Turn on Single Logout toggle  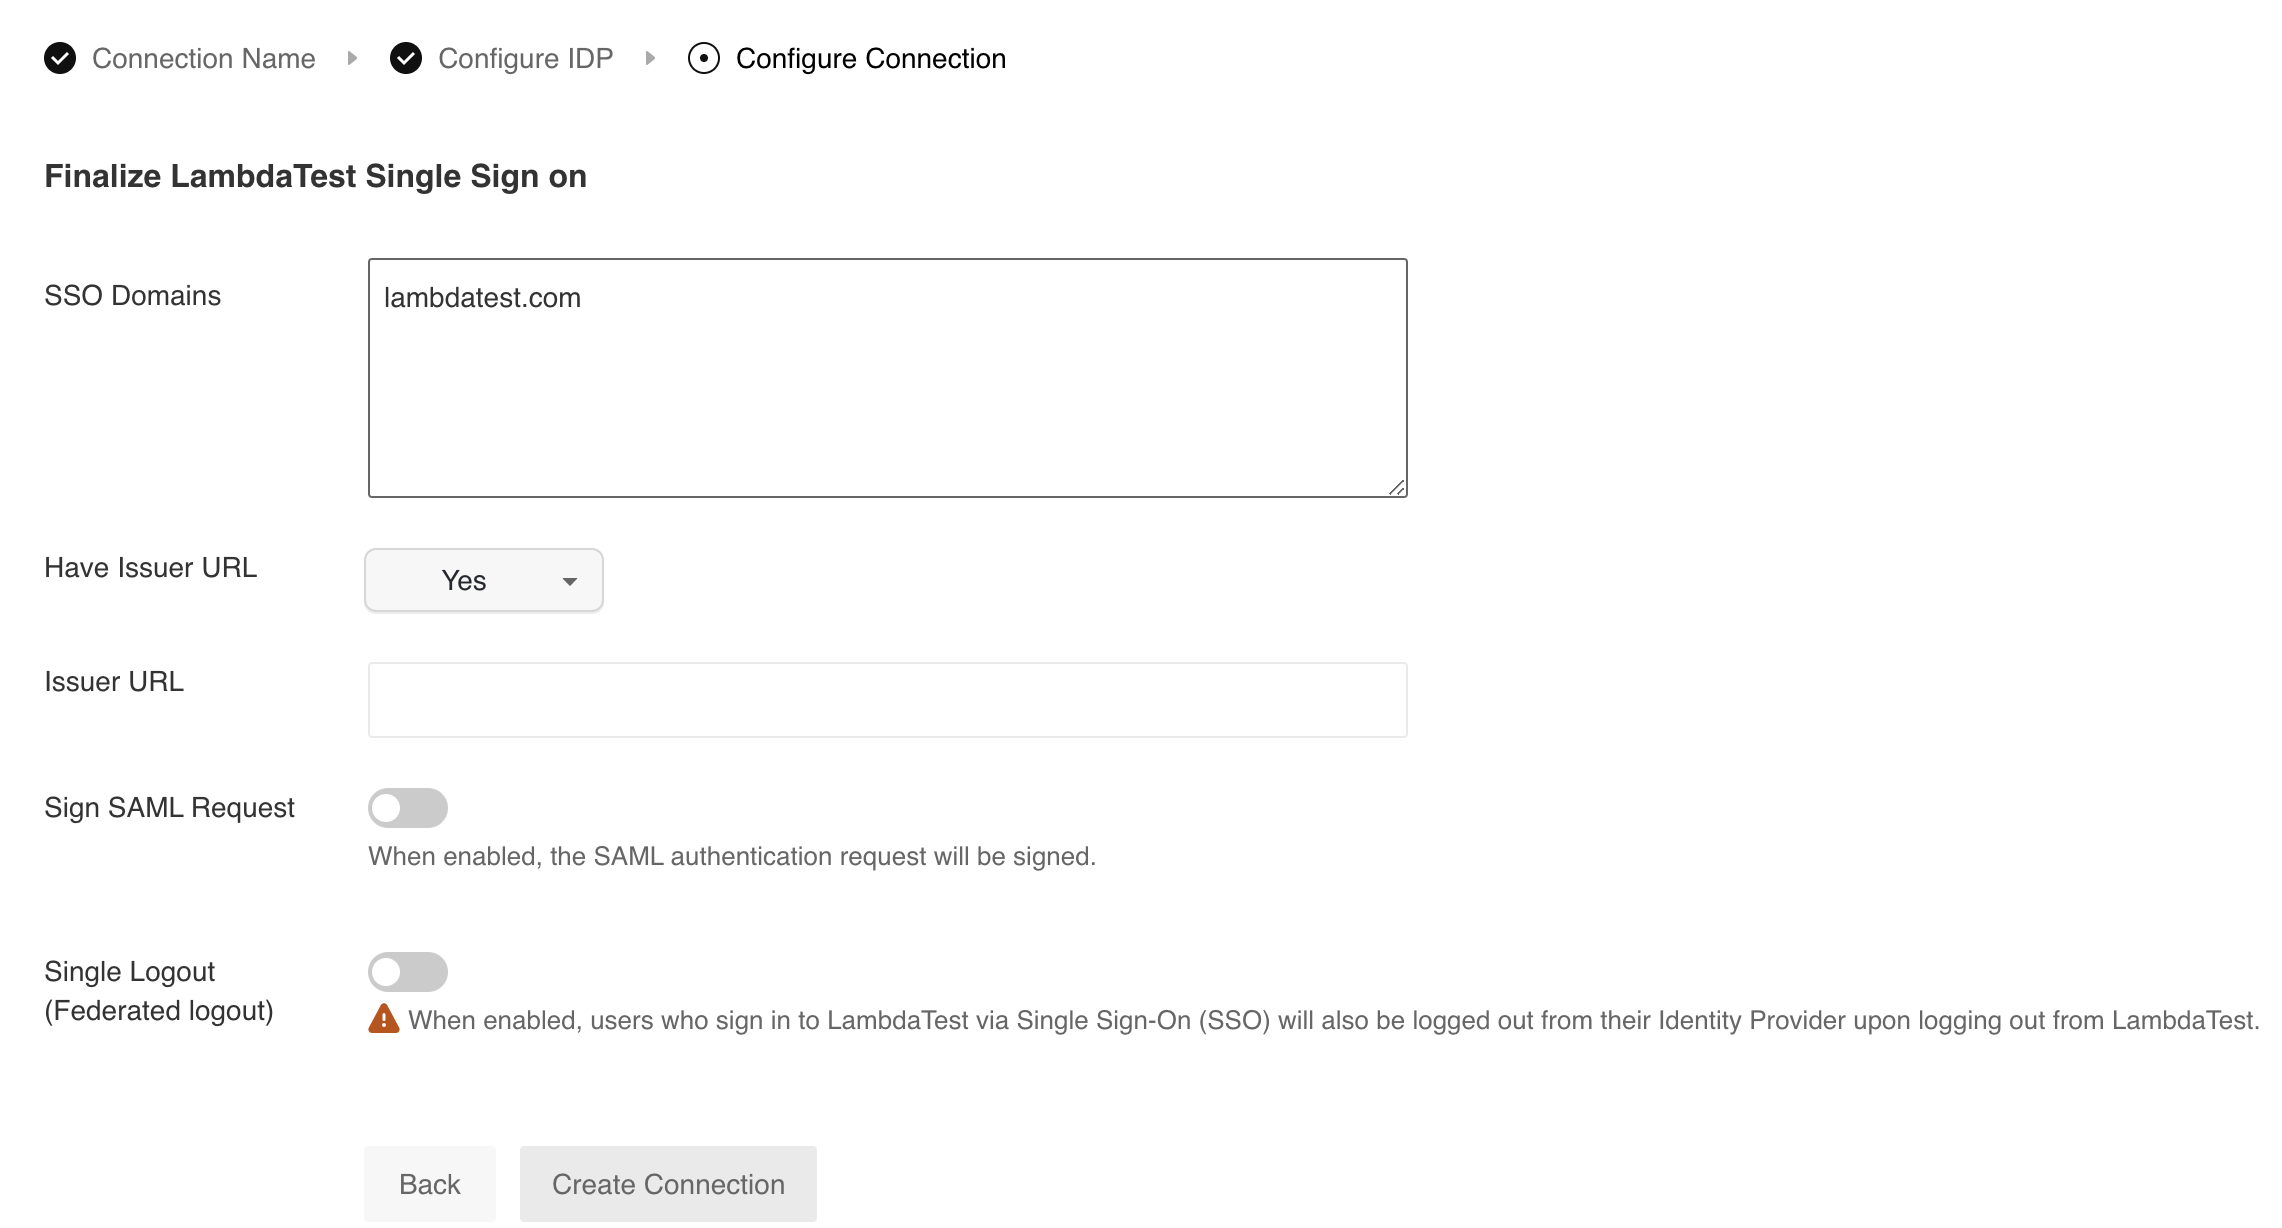(x=408, y=972)
